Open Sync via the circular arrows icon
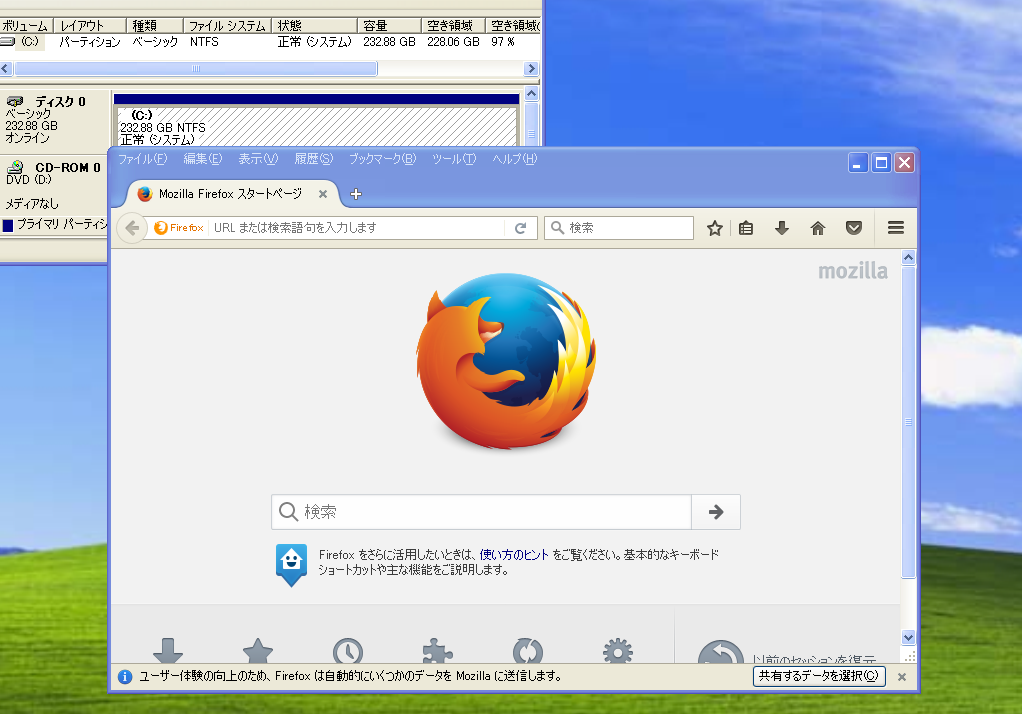The height and width of the screenshot is (714, 1022). pyautogui.click(x=527, y=651)
